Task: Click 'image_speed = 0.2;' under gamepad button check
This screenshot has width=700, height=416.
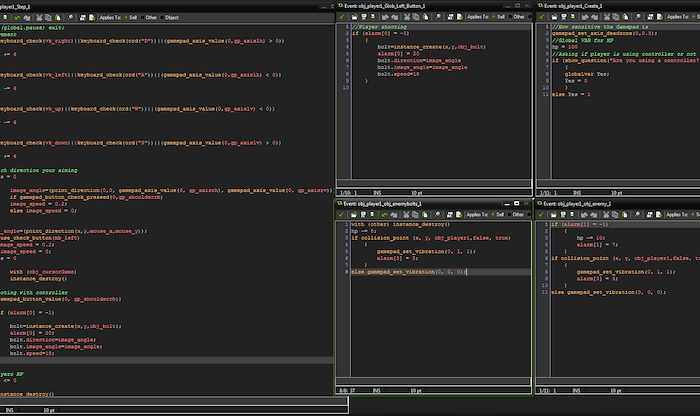Action: tap(38, 204)
